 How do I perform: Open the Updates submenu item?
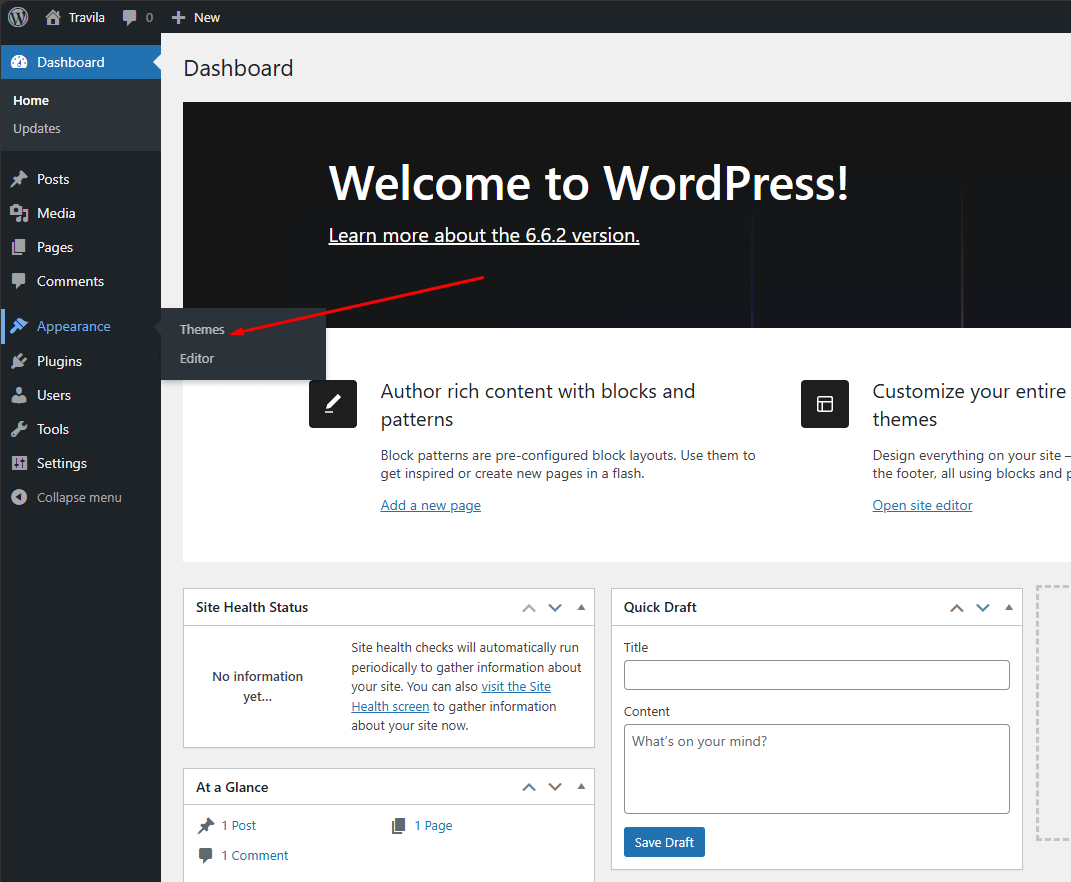(x=37, y=129)
